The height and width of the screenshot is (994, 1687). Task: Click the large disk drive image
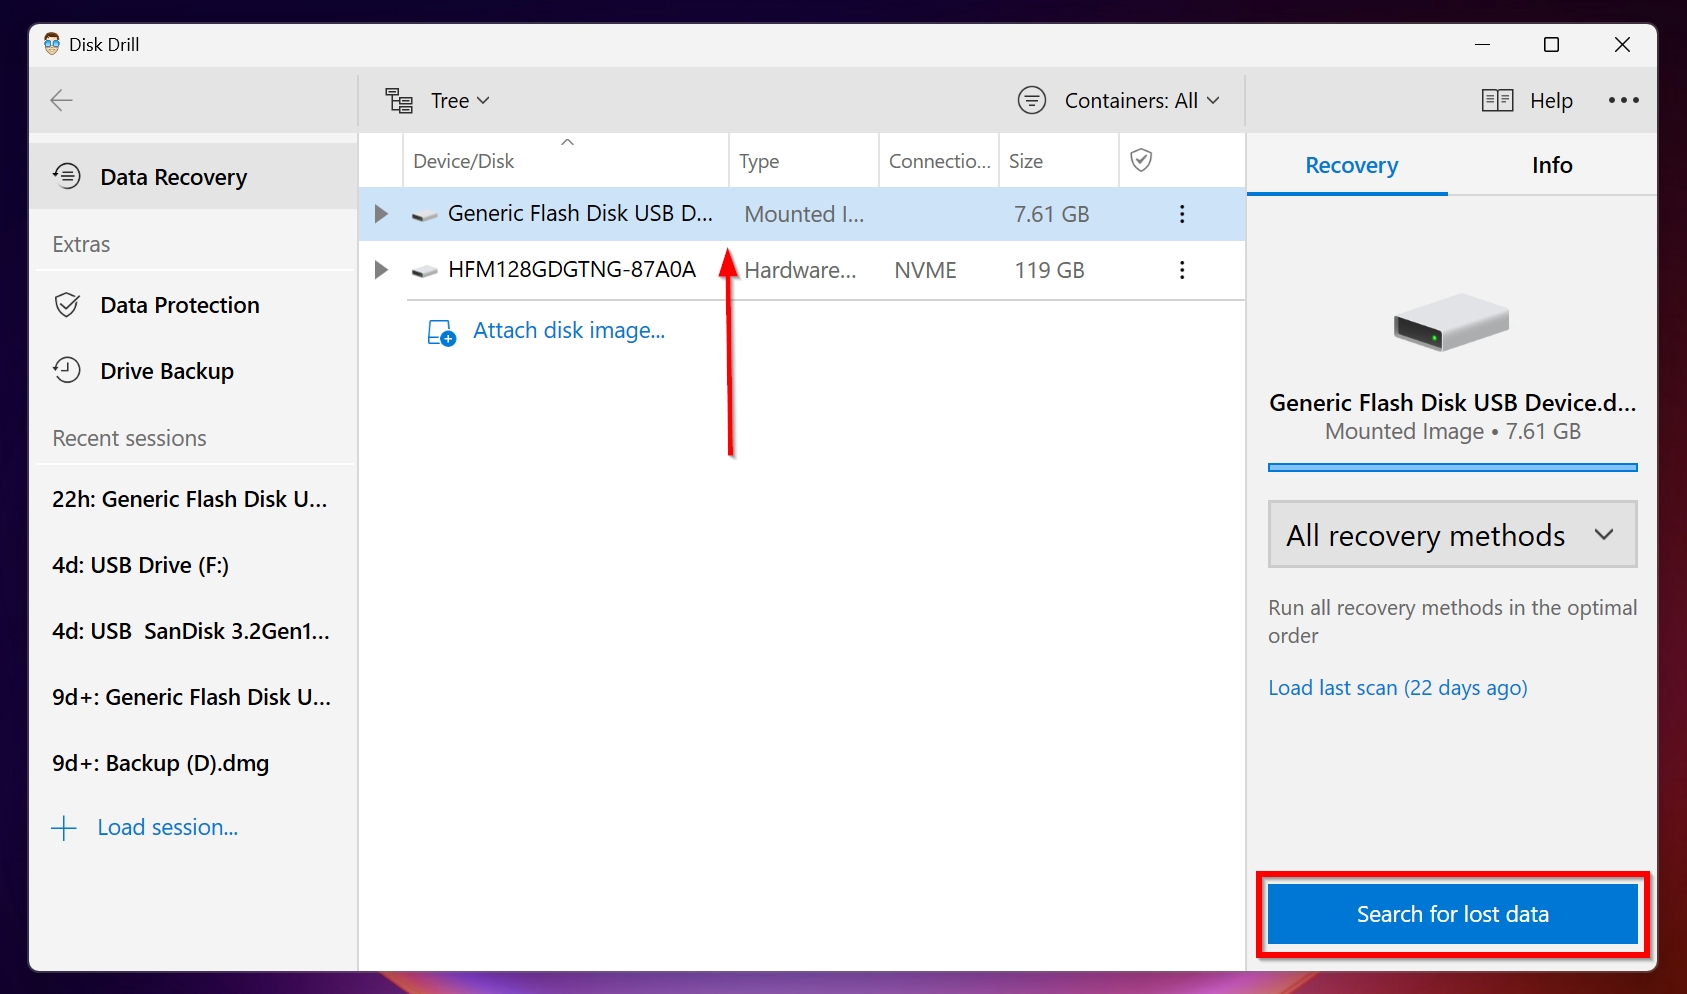coord(1452,321)
